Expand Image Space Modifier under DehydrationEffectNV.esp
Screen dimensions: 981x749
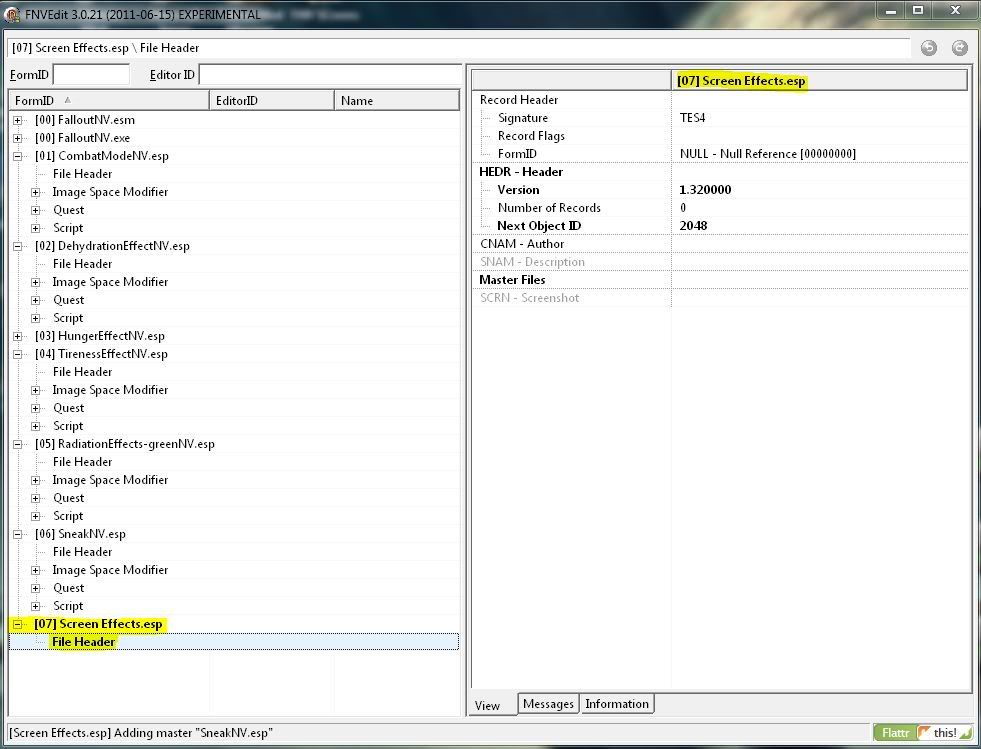36,282
